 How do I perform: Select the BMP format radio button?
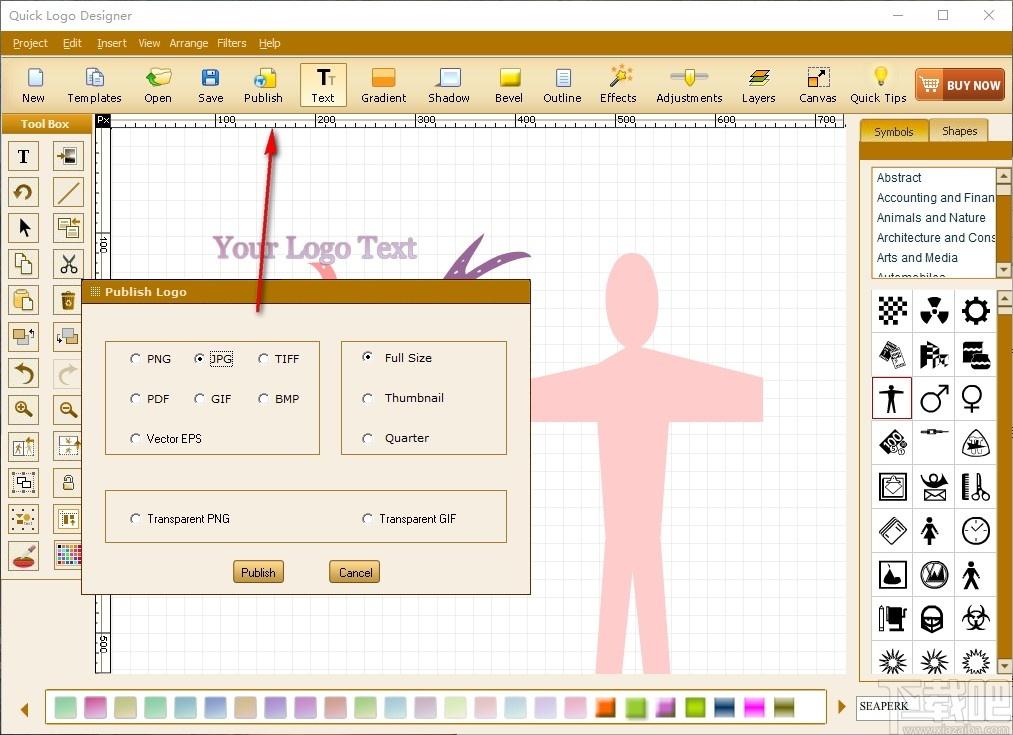[x=263, y=399]
